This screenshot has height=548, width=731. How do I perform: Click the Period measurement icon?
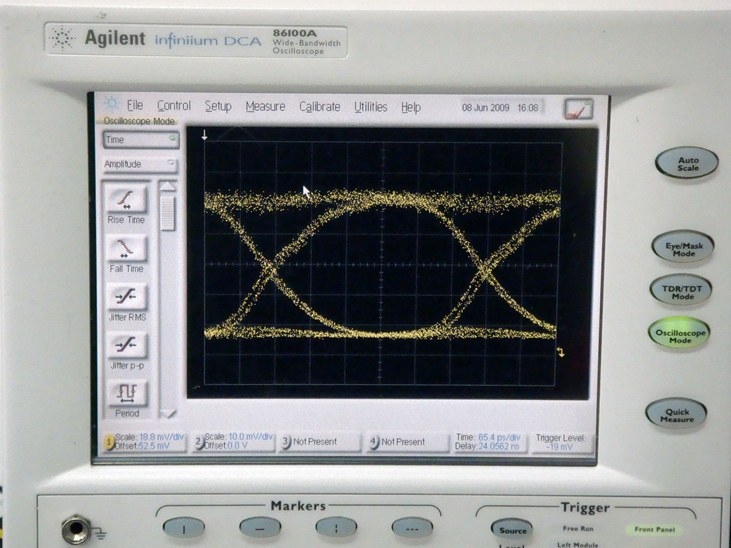point(126,393)
